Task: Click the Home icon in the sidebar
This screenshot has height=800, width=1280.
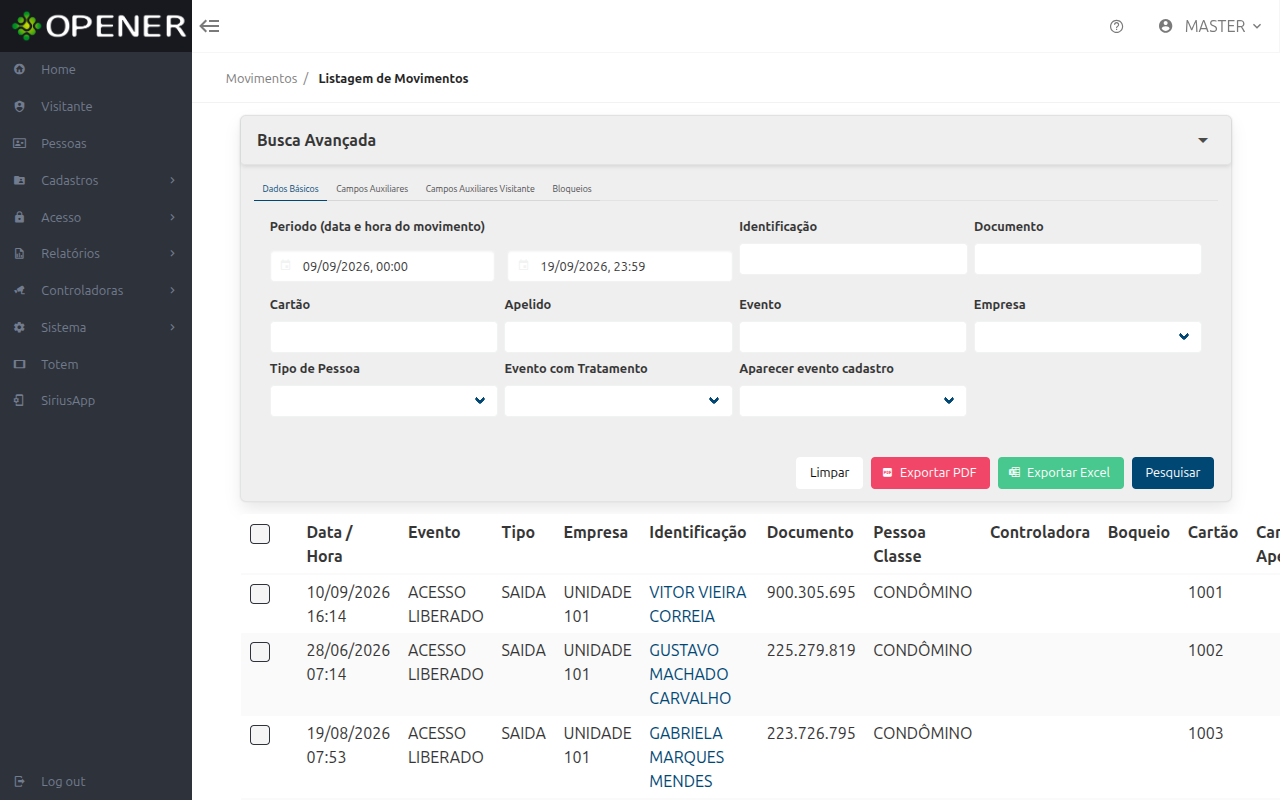Action: coord(19,70)
